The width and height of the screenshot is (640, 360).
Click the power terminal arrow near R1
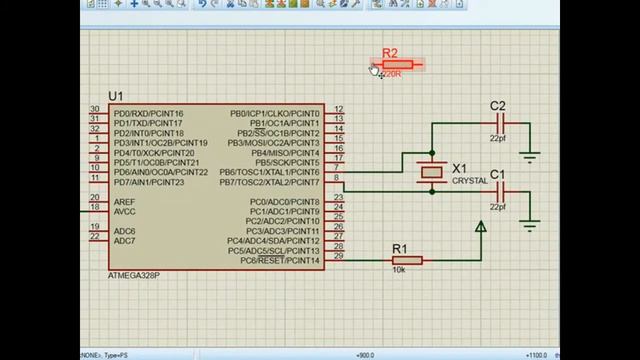click(481, 227)
